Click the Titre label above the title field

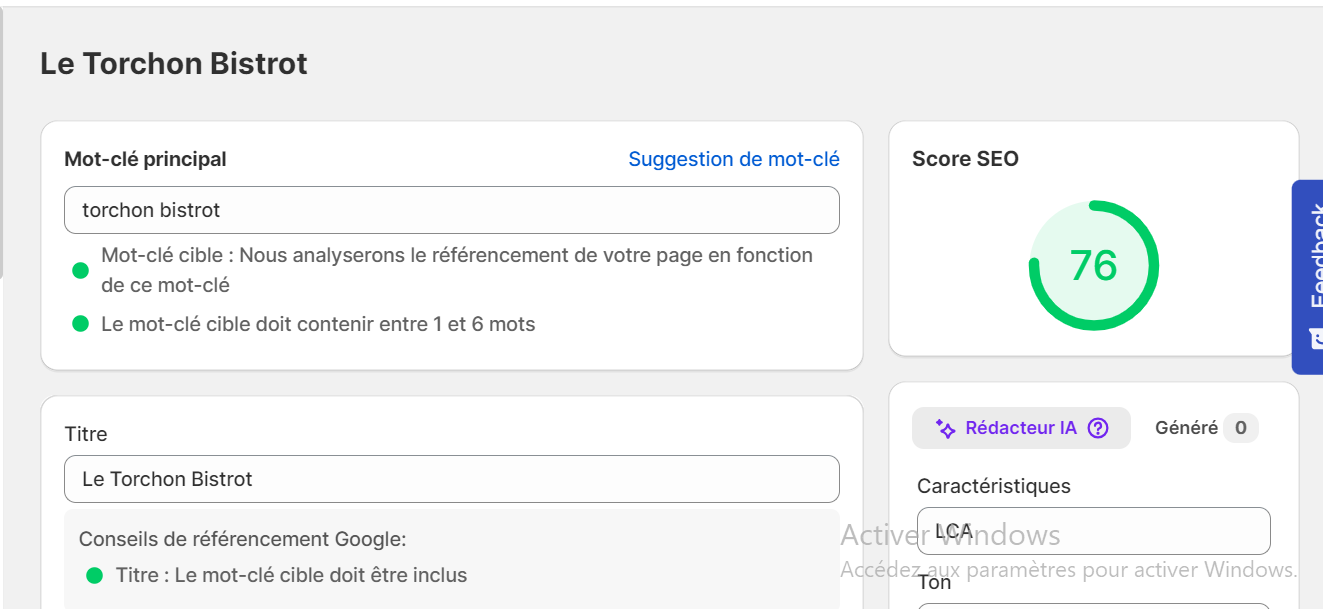point(86,434)
